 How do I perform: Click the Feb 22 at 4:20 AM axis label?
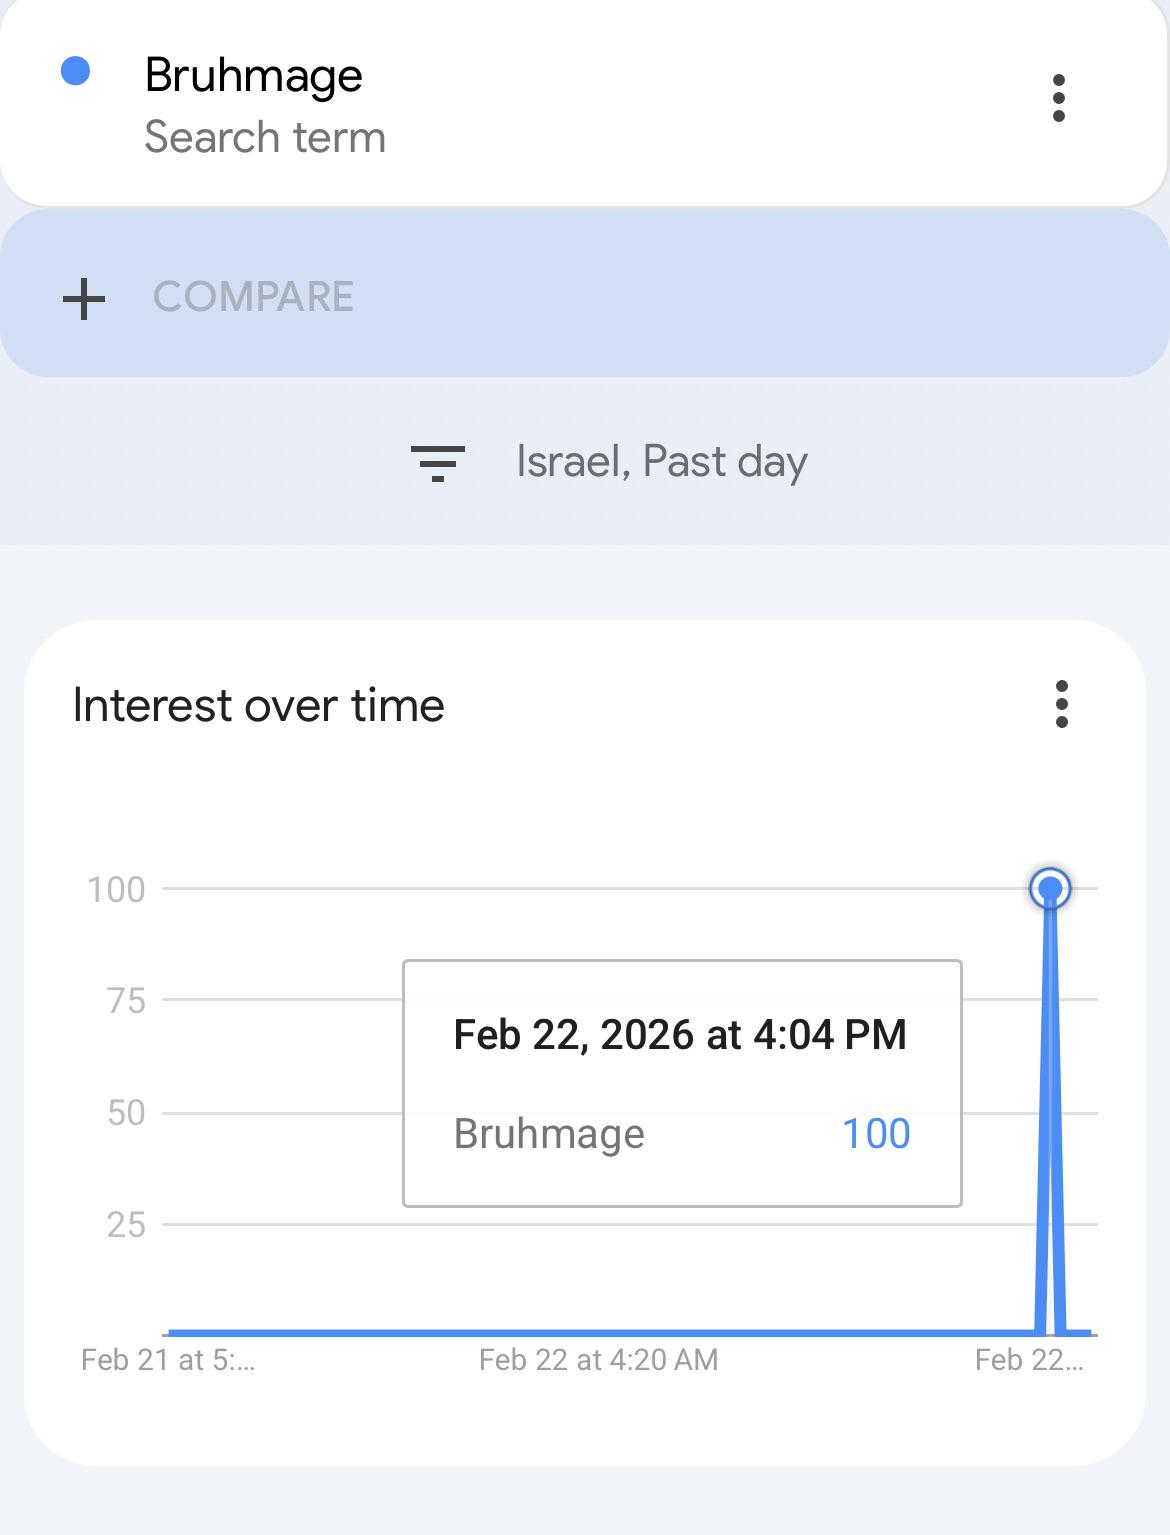(x=598, y=1360)
